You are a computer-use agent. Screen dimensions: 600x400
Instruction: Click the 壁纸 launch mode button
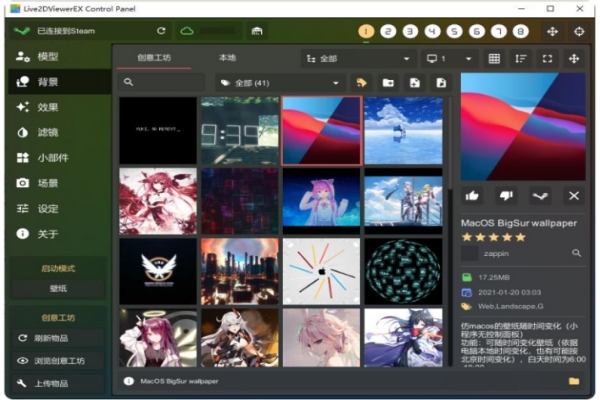pos(58,289)
